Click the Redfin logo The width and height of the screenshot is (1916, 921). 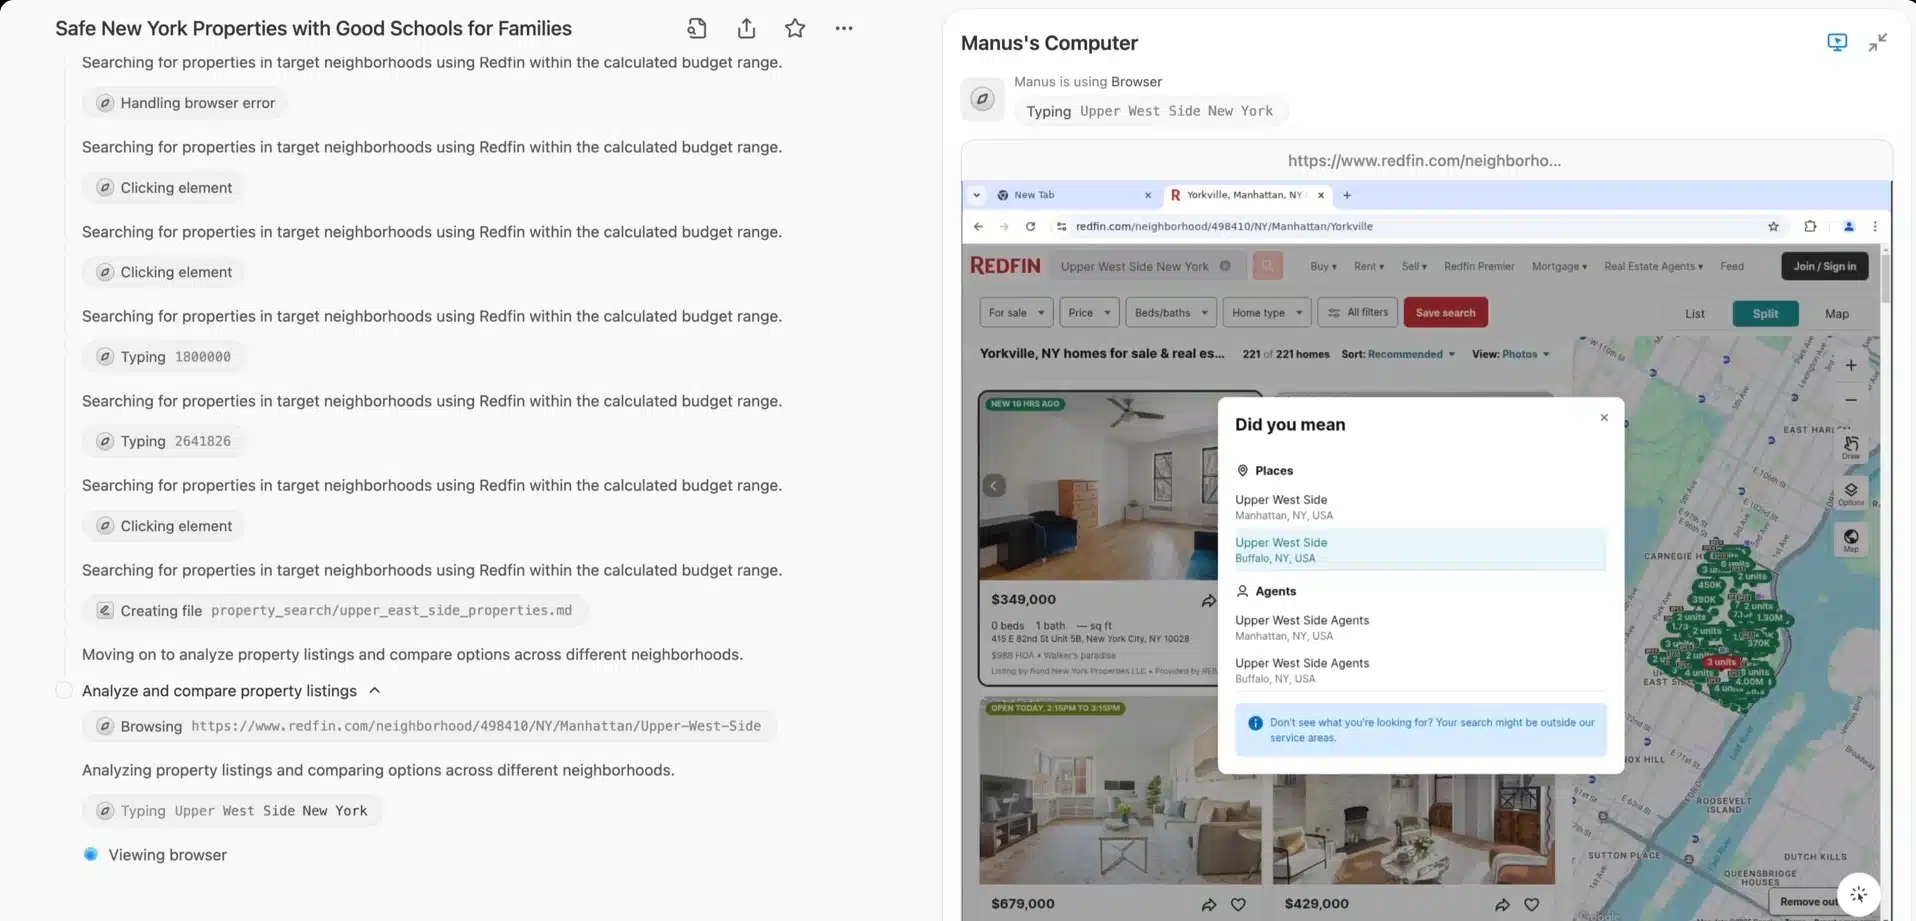click(1005, 266)
